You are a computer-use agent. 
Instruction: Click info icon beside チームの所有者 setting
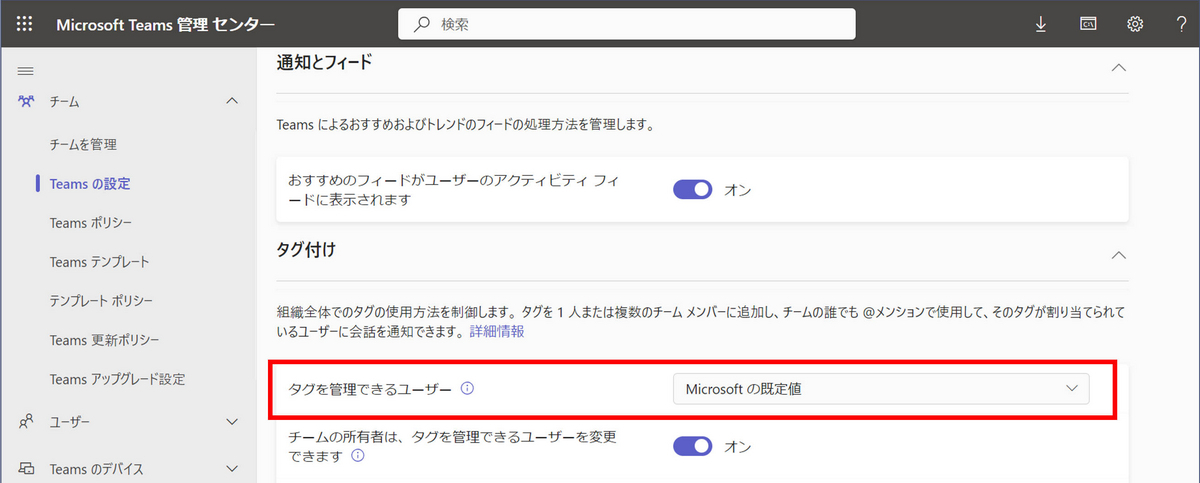pos(357,455)
